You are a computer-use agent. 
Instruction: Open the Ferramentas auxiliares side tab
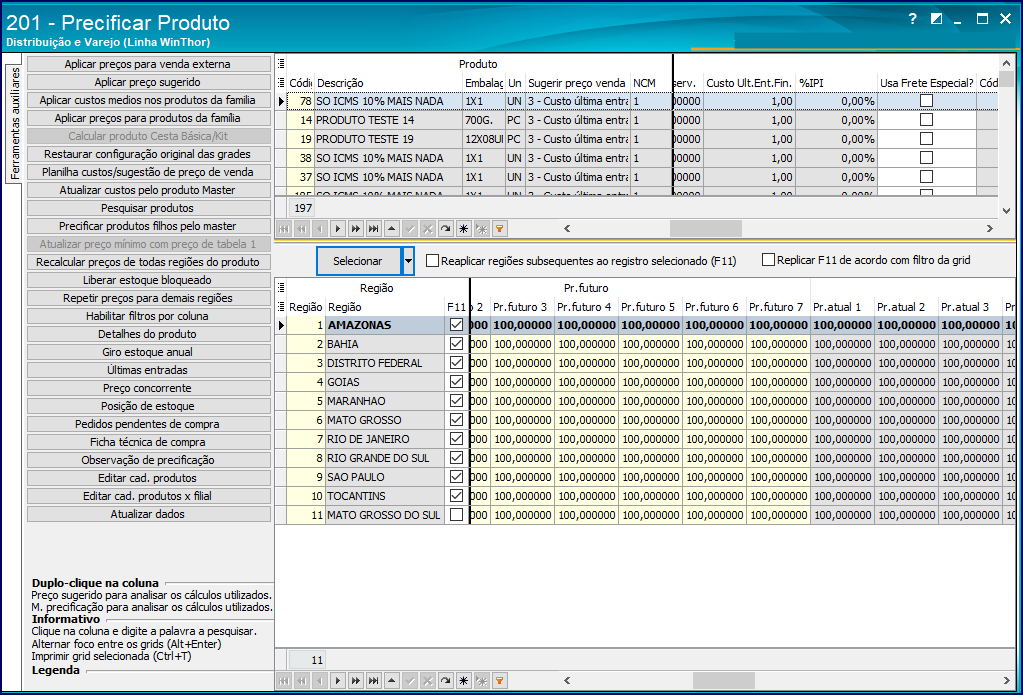(14, 124)
